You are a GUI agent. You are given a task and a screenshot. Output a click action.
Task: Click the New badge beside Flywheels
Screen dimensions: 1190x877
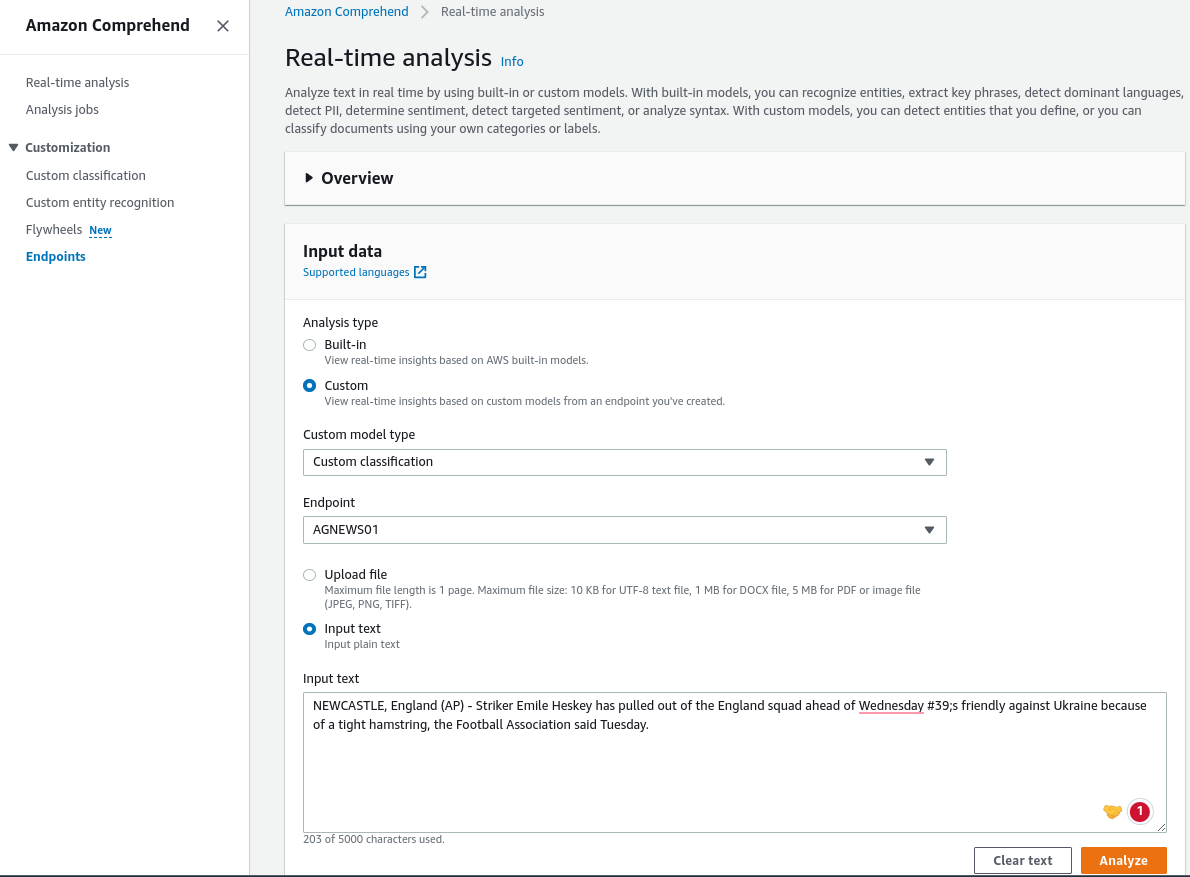100,230
